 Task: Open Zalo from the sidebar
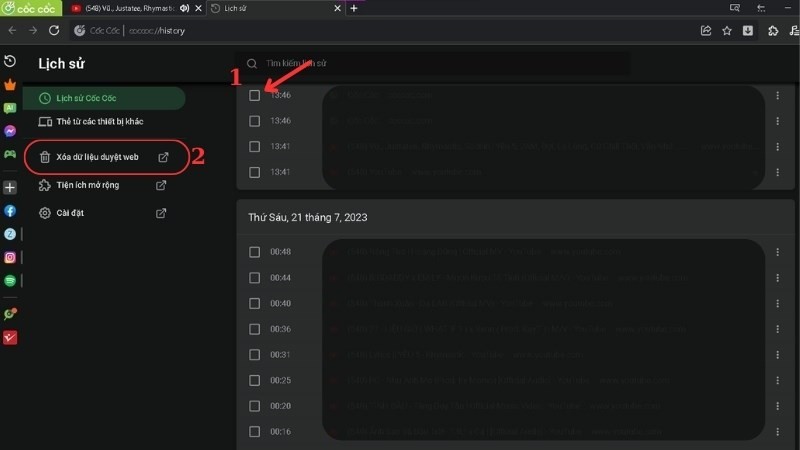coord(10,234)
